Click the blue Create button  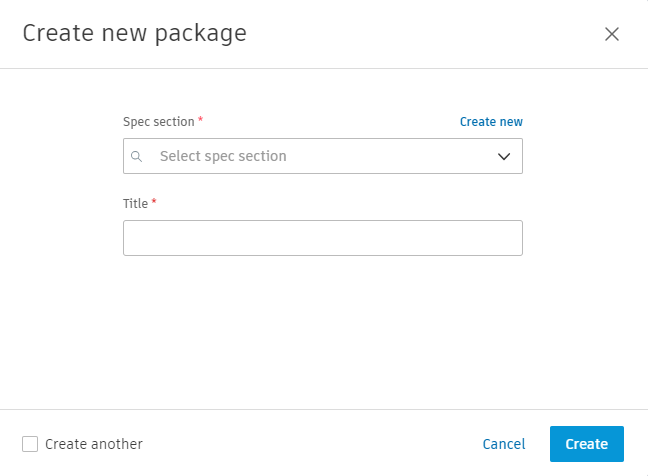pos(586,444)
